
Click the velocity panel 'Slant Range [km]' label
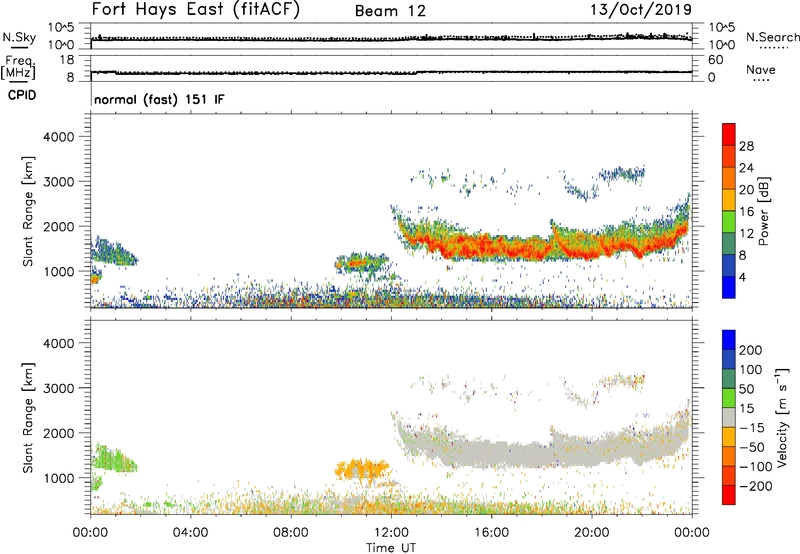(x=28, y=418)
